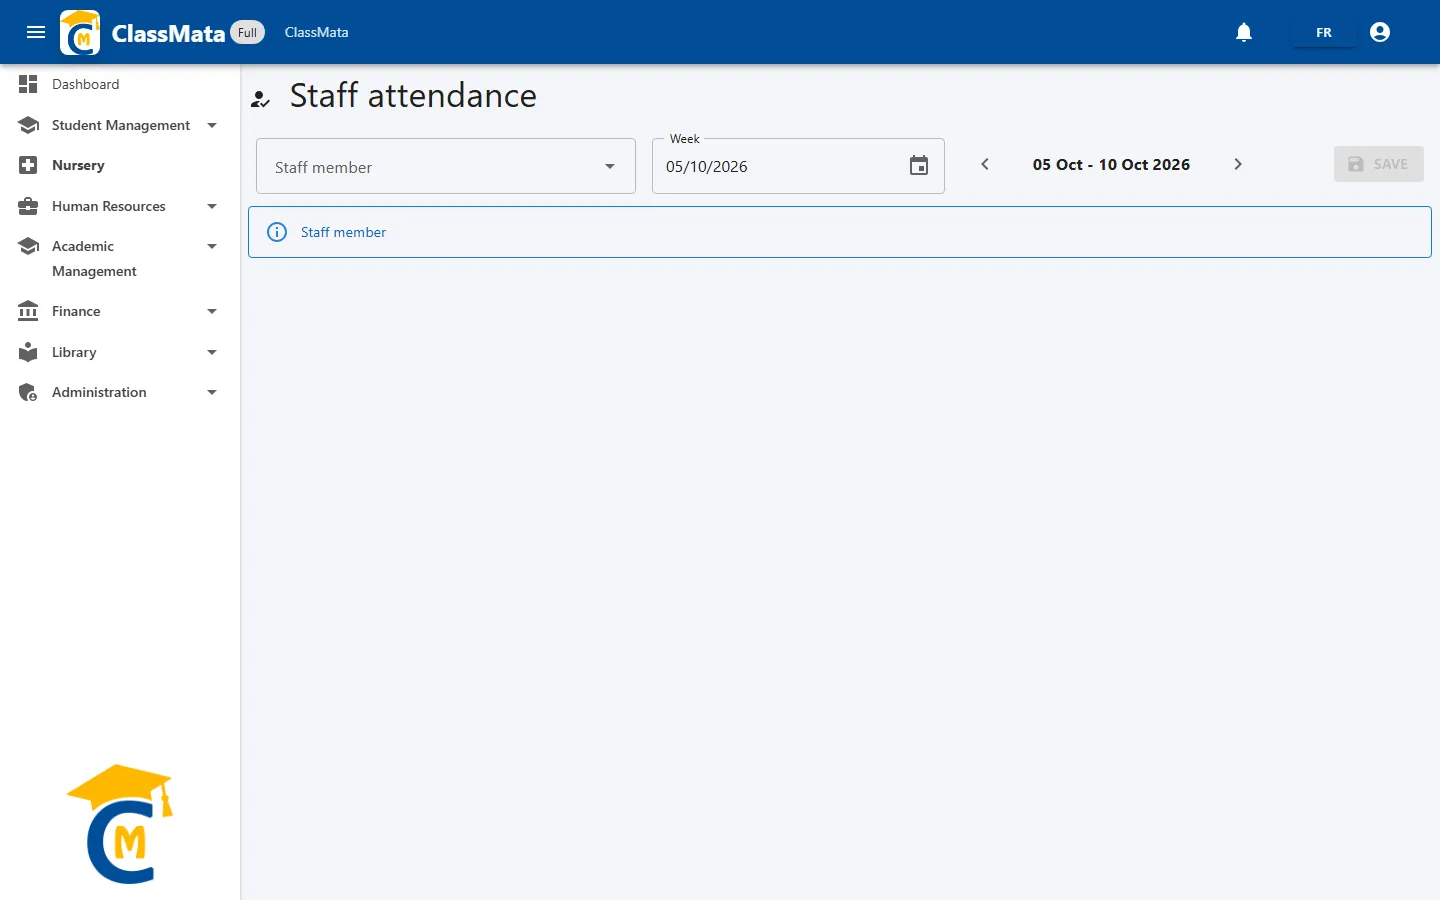1440x900 pixels.
Task: Expand Library submenu arrow
Action: point(212,352)
